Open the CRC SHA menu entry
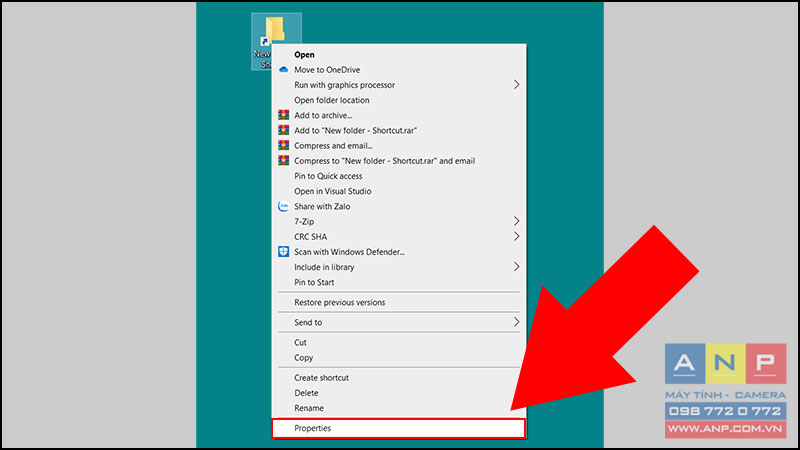Screen dimensions: 800x450 pyautogui.click(x=398, y=236)
